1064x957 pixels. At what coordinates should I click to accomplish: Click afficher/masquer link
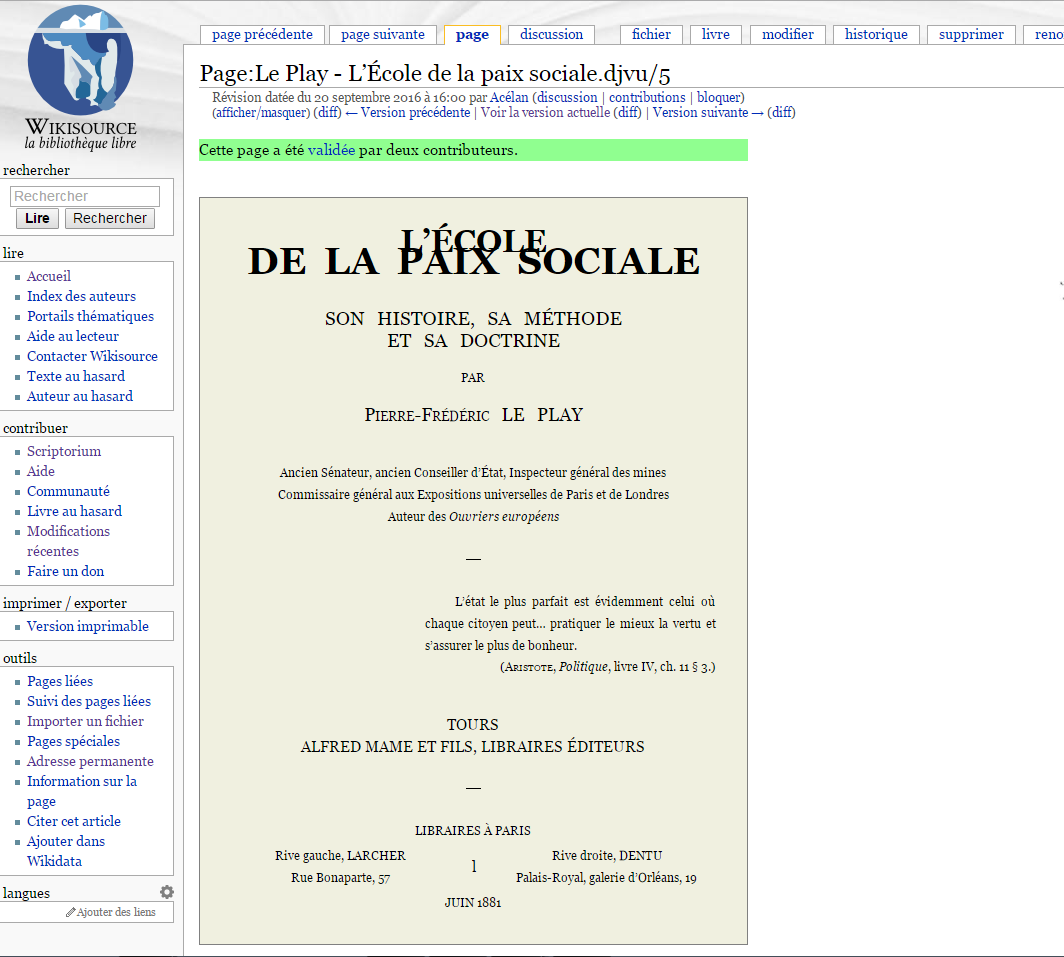[x=261, y=113]
